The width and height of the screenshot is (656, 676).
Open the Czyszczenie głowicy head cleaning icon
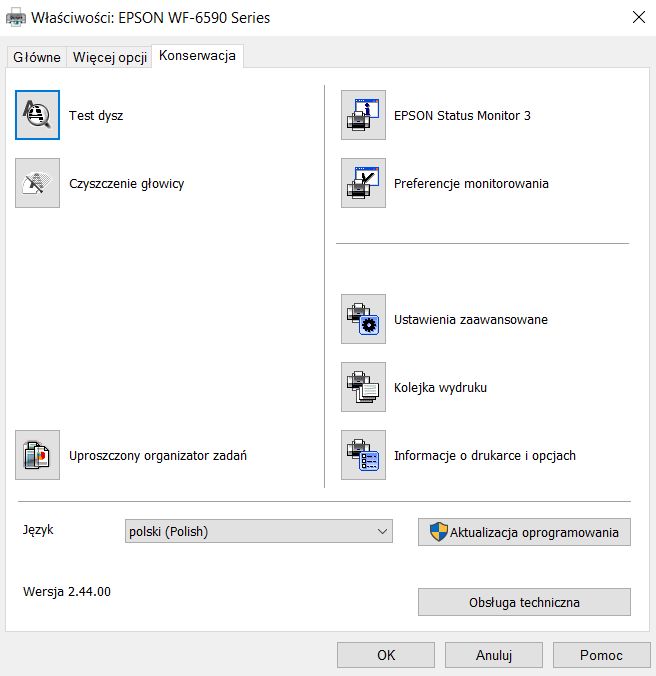[37, 183]
